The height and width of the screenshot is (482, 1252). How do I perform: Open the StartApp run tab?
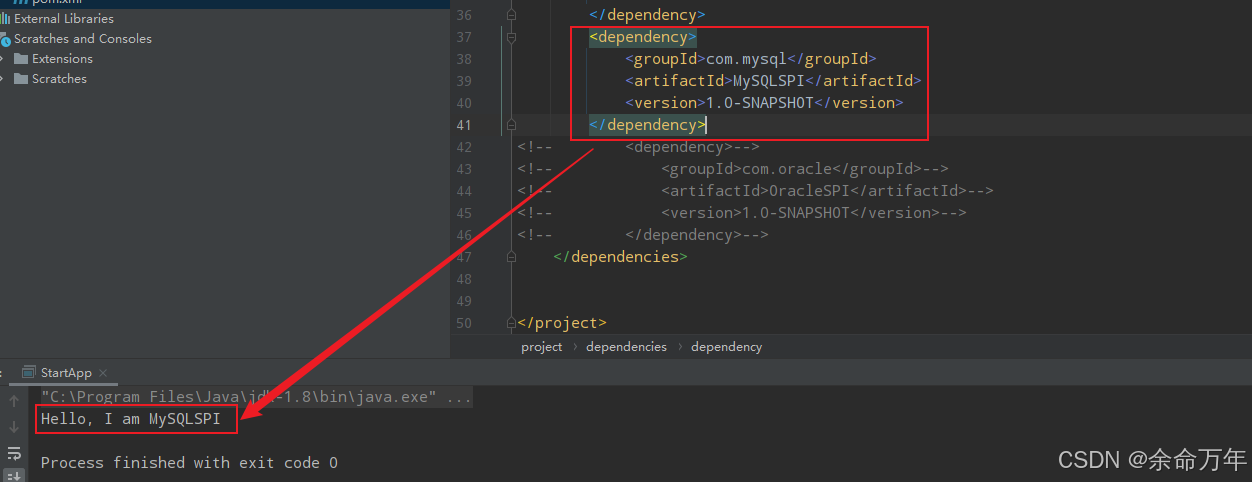coord(66,372)
